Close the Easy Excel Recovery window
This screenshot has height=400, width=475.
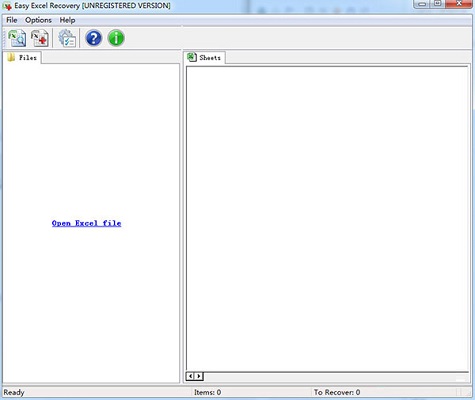pos(459,4)
